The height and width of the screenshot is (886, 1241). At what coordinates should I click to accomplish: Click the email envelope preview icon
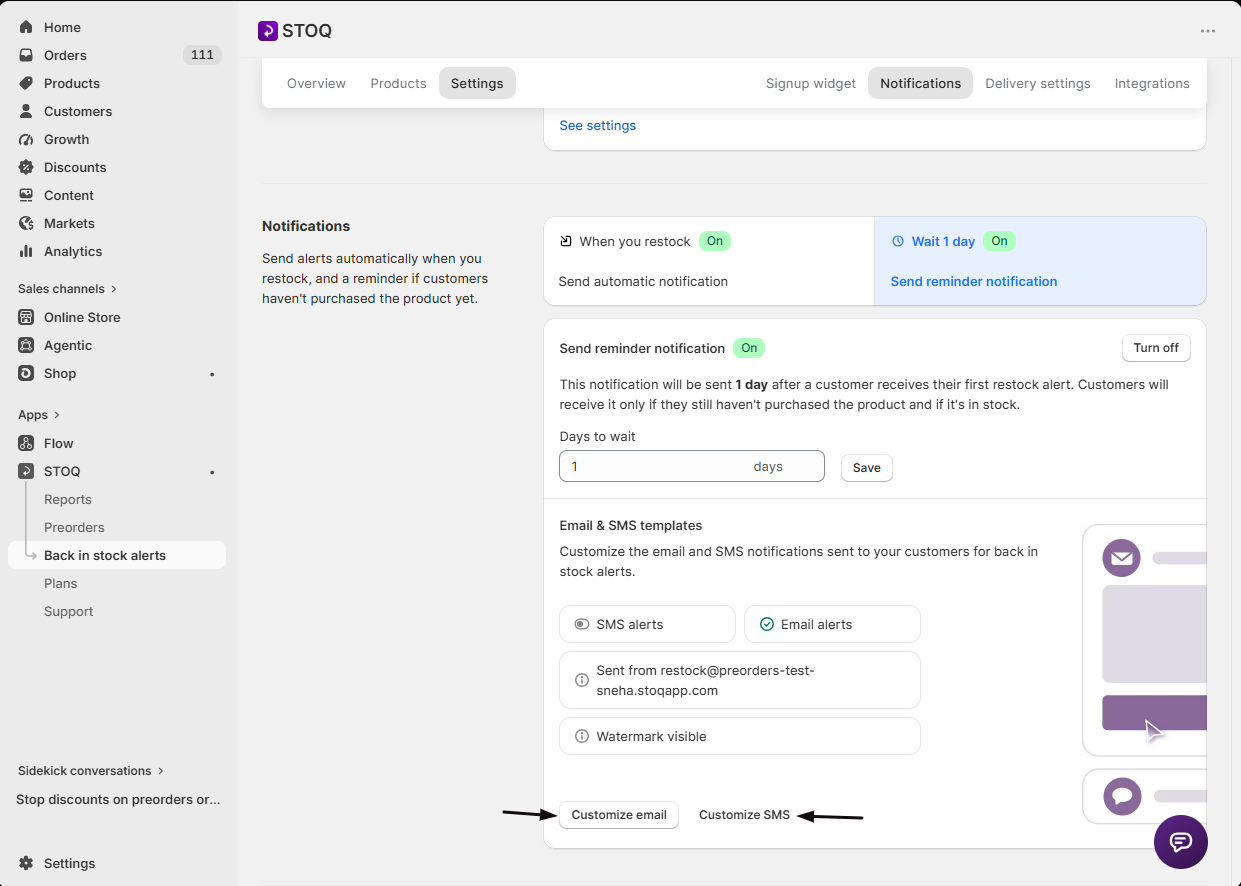tap(1121, 558)
